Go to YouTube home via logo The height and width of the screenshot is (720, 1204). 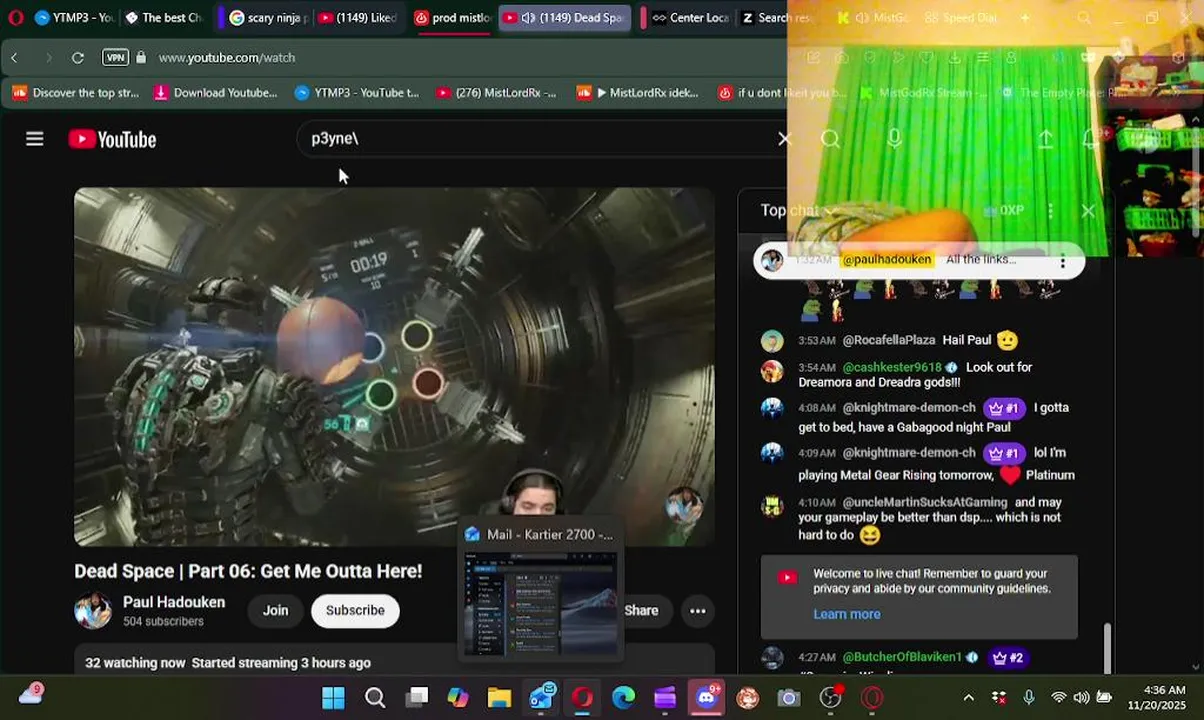[x=112, y=139]
